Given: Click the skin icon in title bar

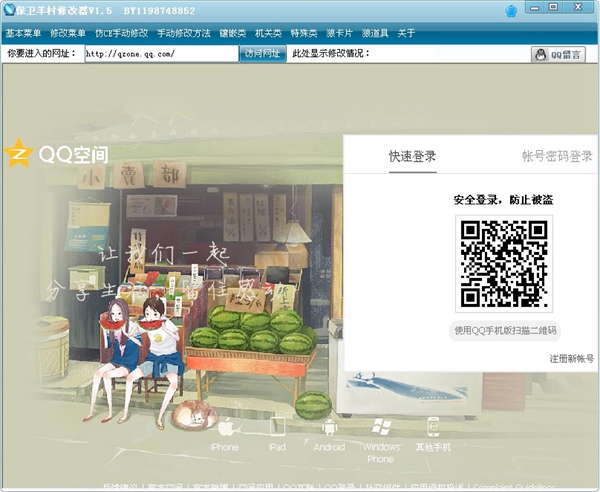Looking at the screenshot, I should click(511, 11).
